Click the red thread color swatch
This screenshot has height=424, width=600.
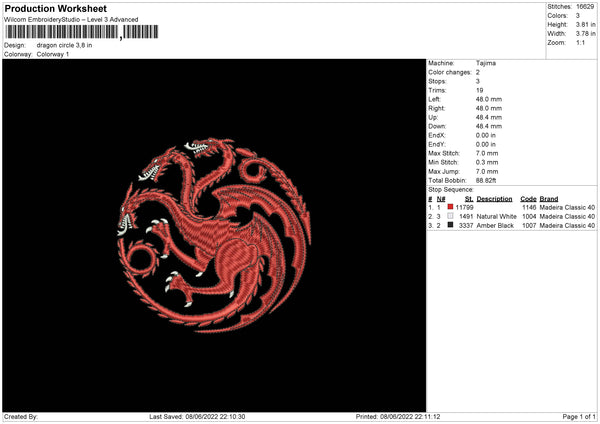[450, 207]
